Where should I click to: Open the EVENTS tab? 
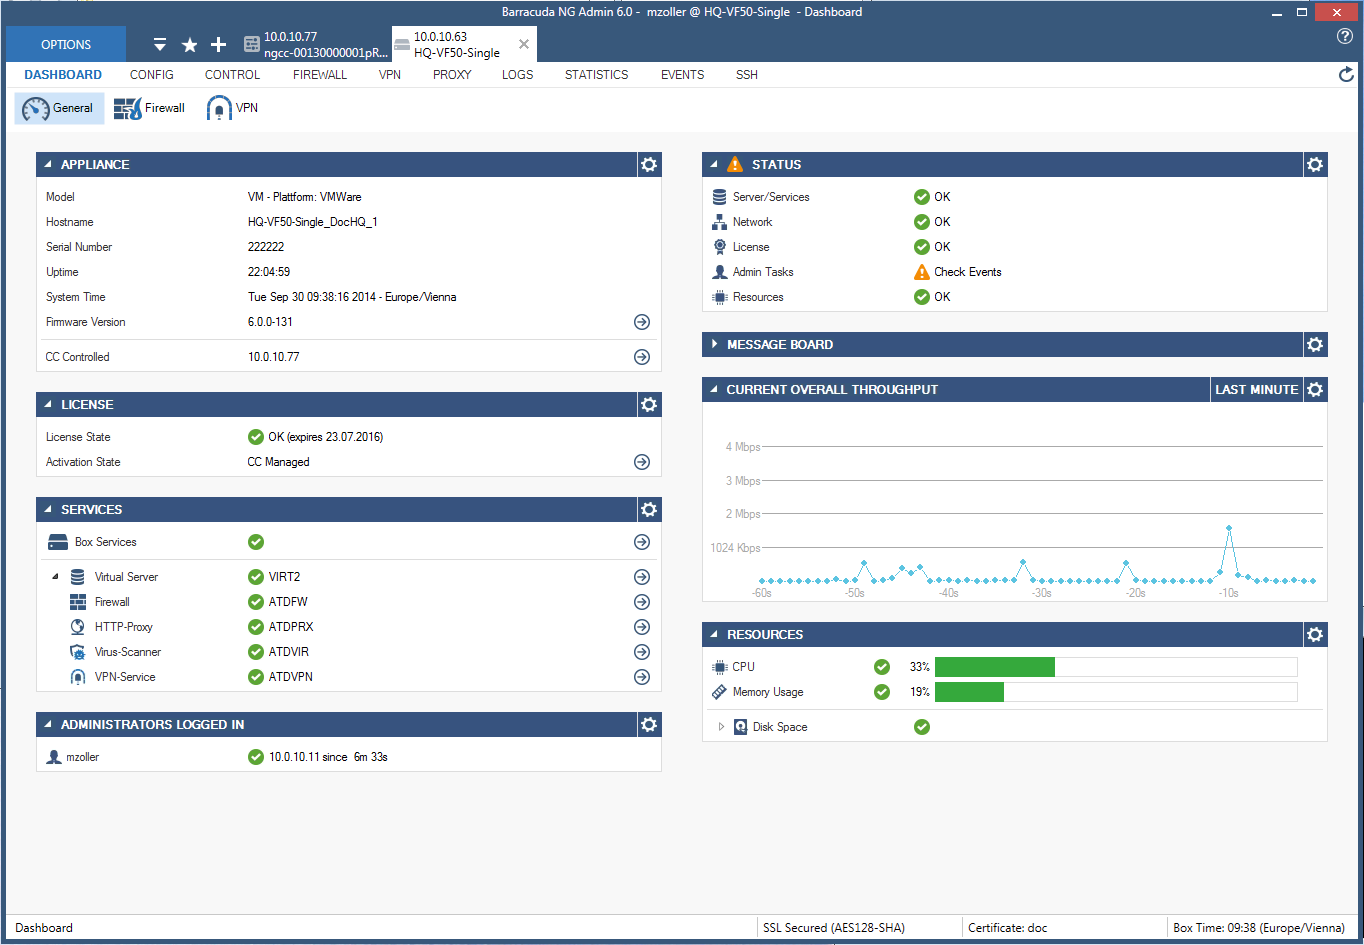pos(683,75)
